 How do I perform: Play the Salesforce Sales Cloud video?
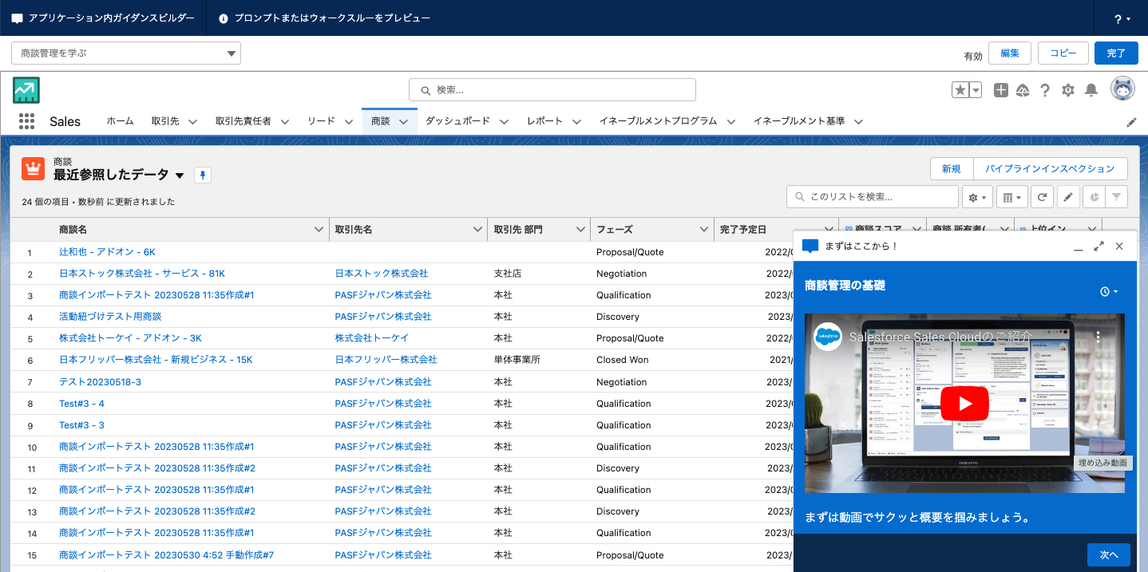(964, 404)
